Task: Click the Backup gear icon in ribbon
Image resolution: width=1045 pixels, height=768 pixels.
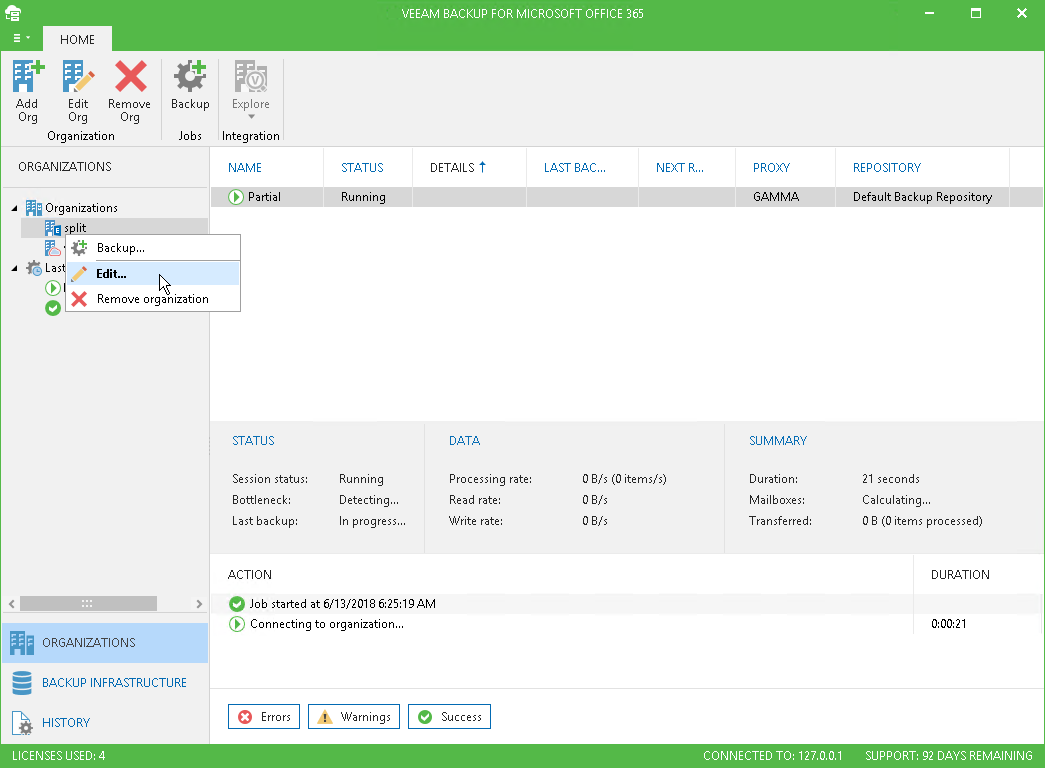Action: [190, 76]
